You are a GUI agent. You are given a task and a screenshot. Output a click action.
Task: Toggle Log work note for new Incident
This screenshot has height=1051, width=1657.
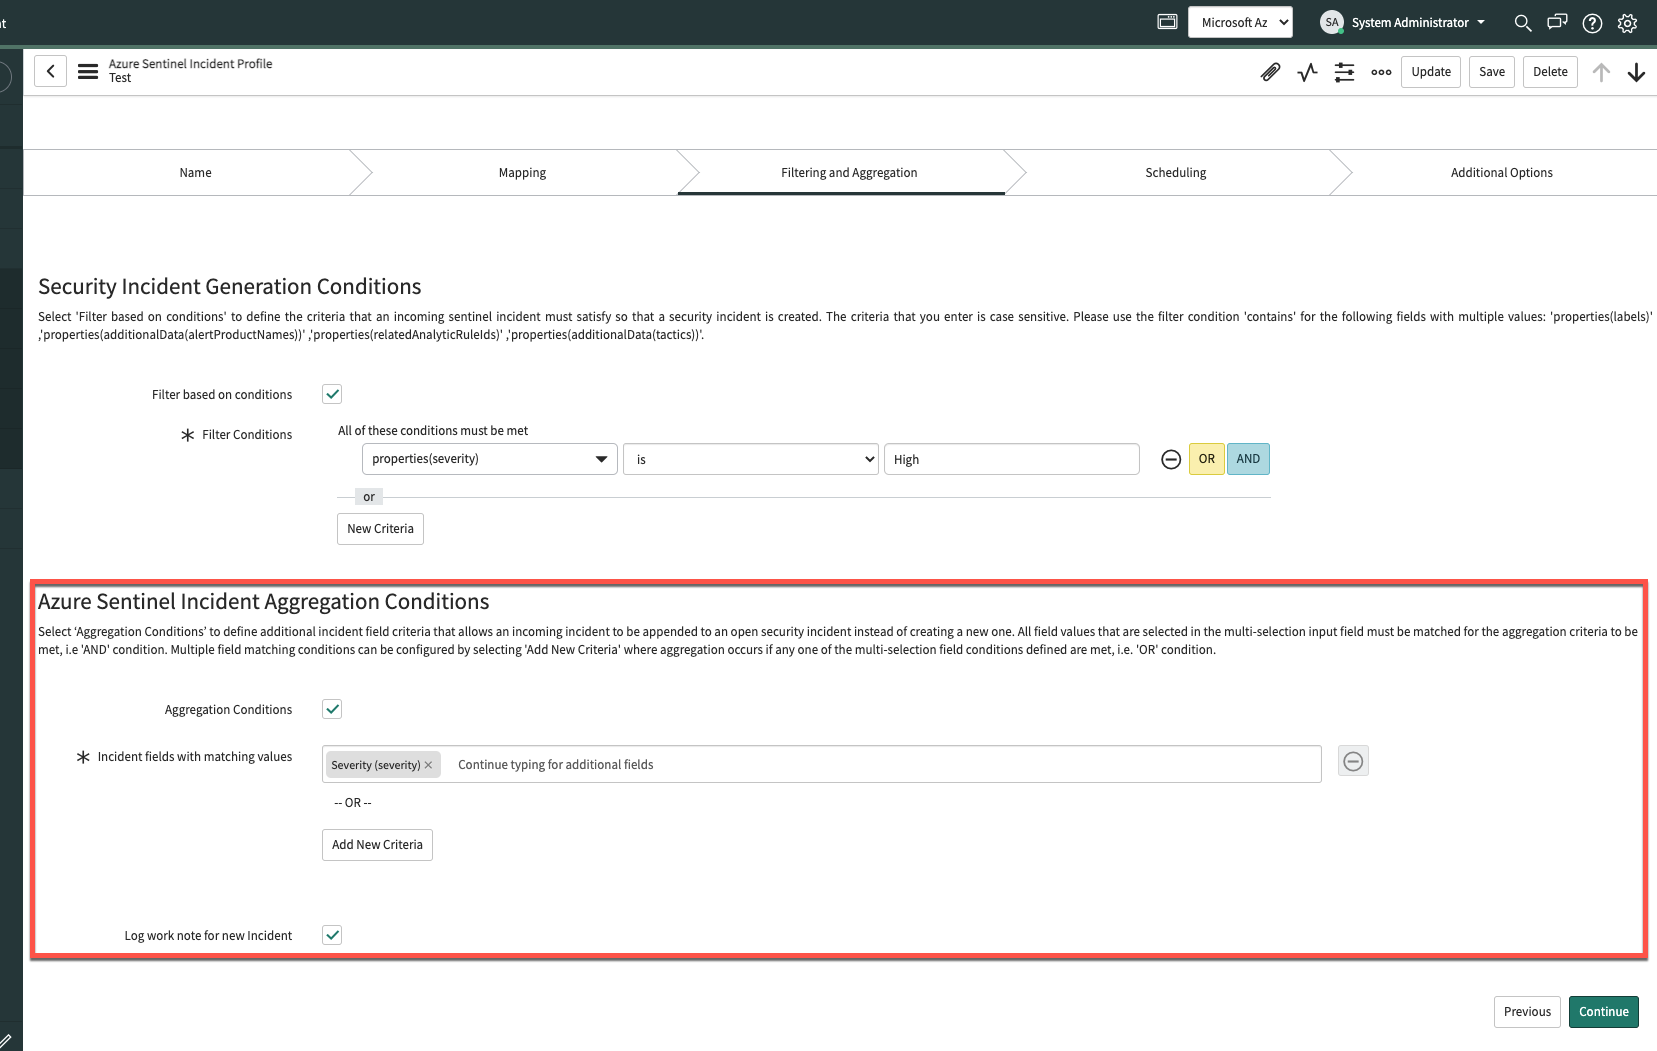332,935
